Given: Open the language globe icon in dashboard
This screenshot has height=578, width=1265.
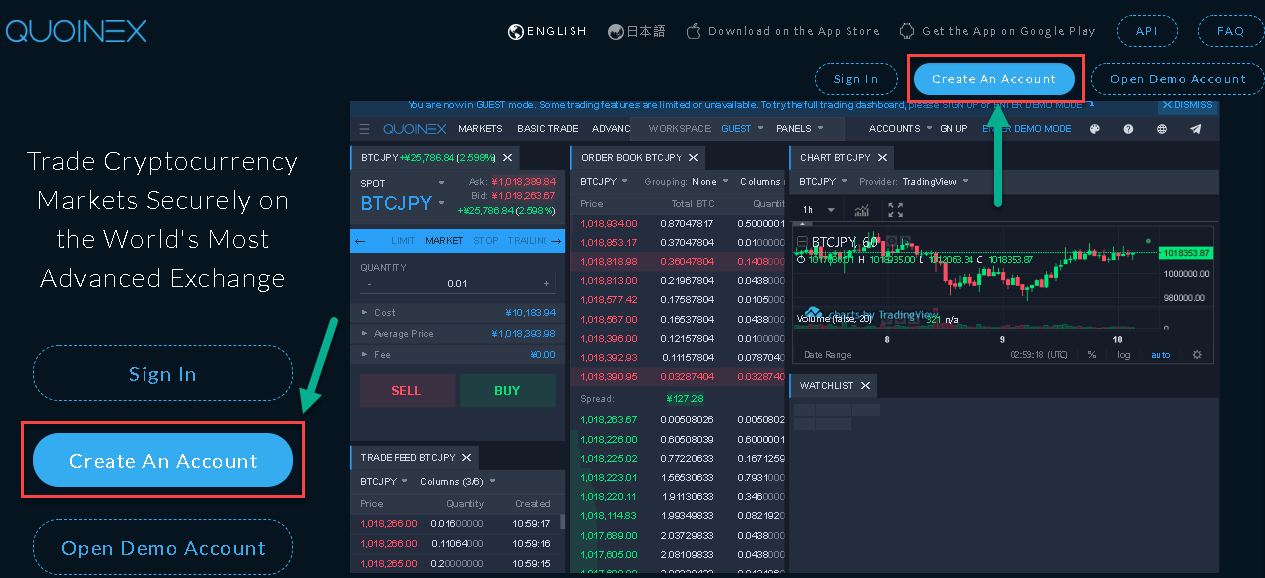Looking at the screenshot, I should coord(1162,129).
